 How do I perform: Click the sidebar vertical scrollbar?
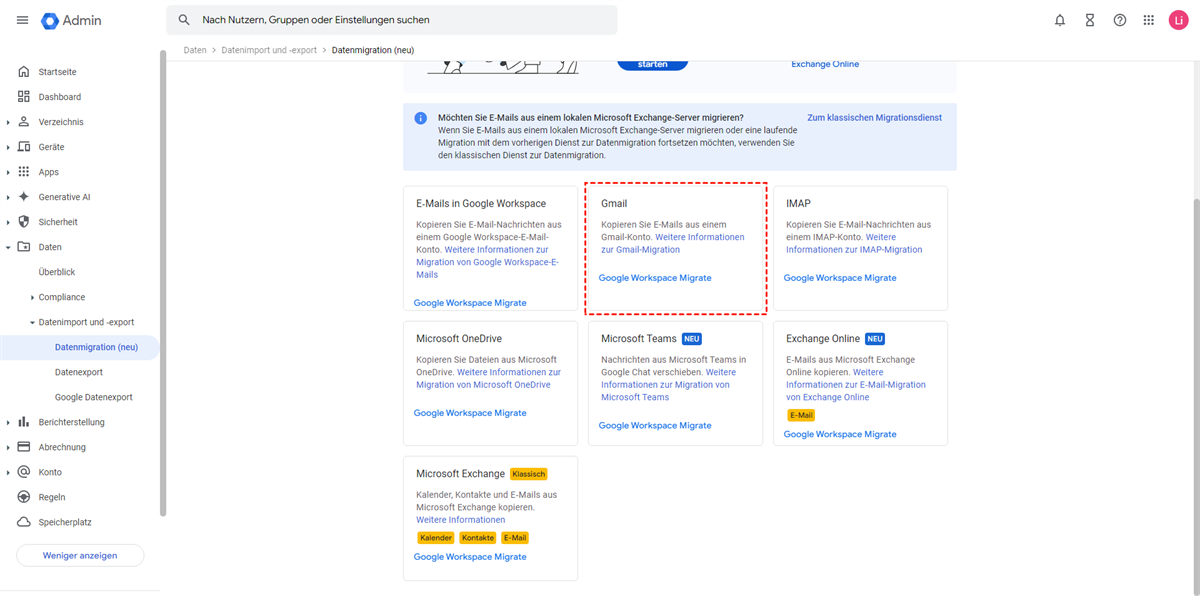[x=163, y=283]
